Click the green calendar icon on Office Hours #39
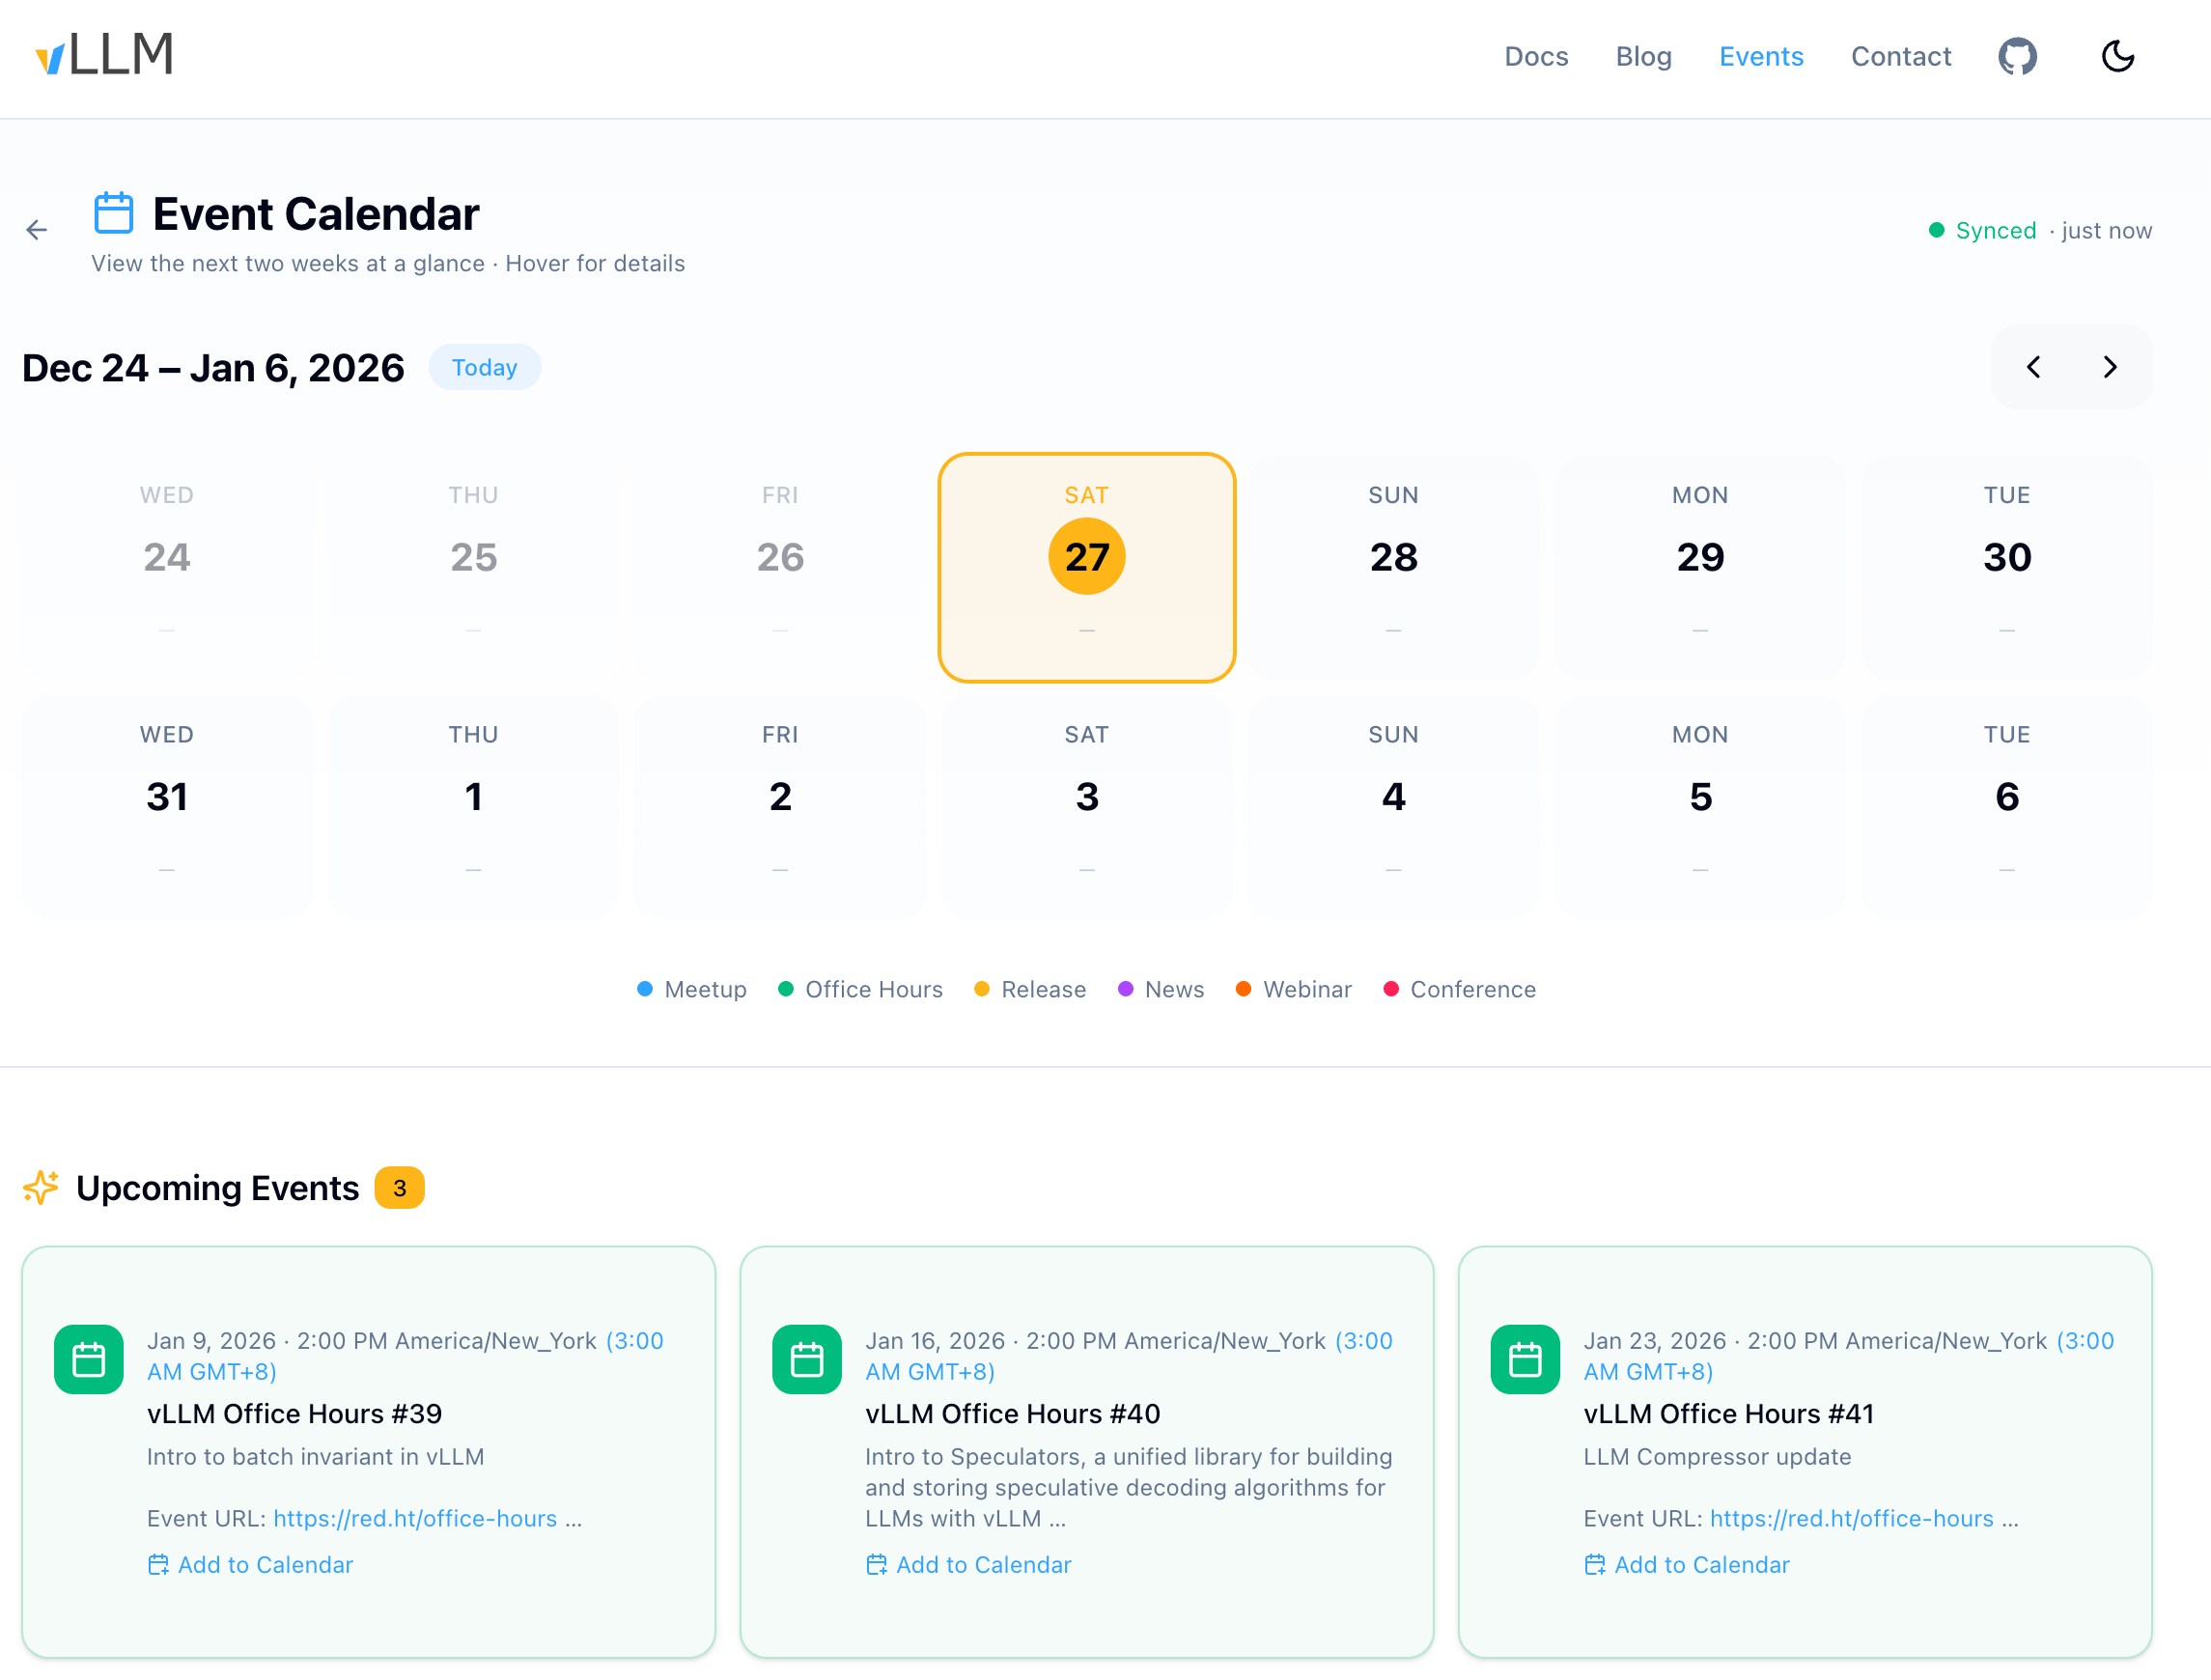This screenshot has width=2211, height=1680. click(89, 1359)
